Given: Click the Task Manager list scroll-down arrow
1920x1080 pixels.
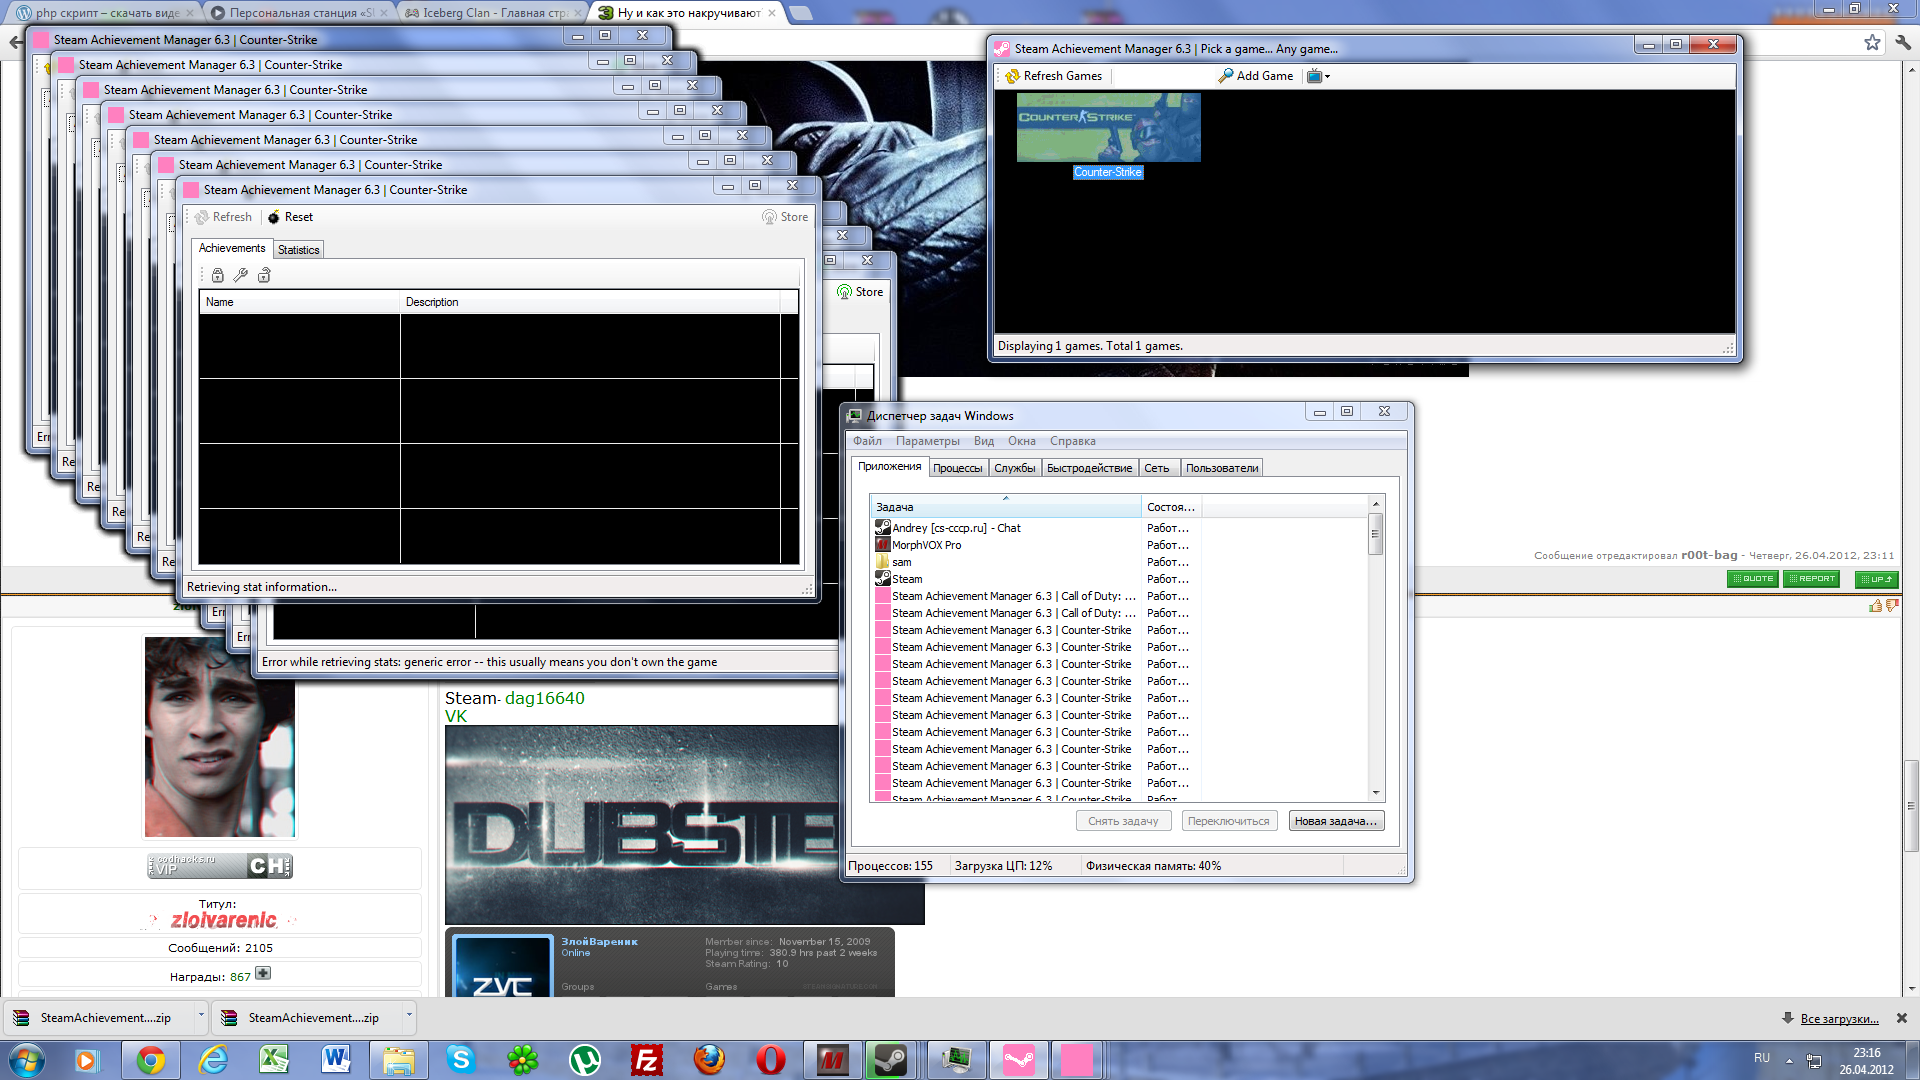Looking at the screenshot, I should pyautogui.click(x=1376, y=792).
